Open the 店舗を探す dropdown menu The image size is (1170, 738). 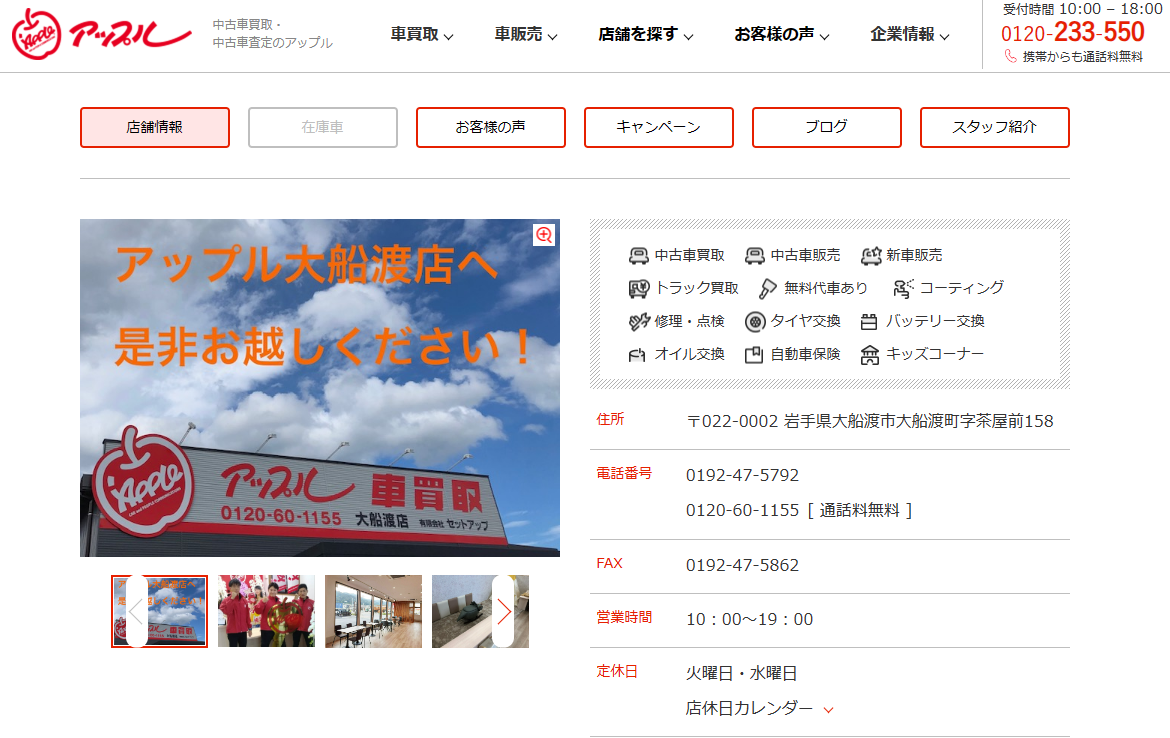tap(645, 35)
